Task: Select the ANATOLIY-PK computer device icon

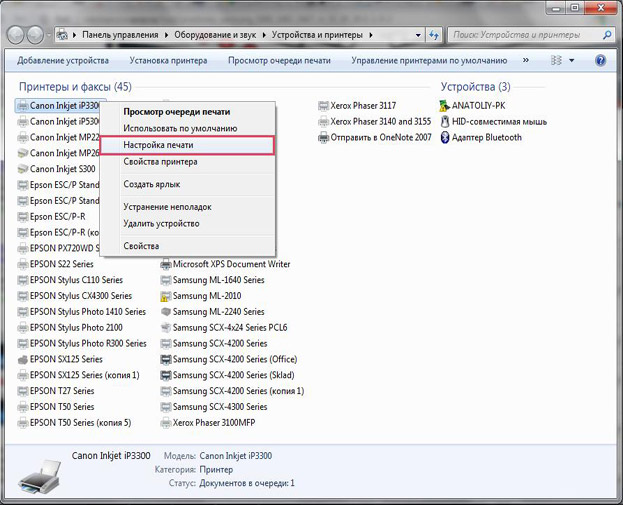Action: coord(445,106)
